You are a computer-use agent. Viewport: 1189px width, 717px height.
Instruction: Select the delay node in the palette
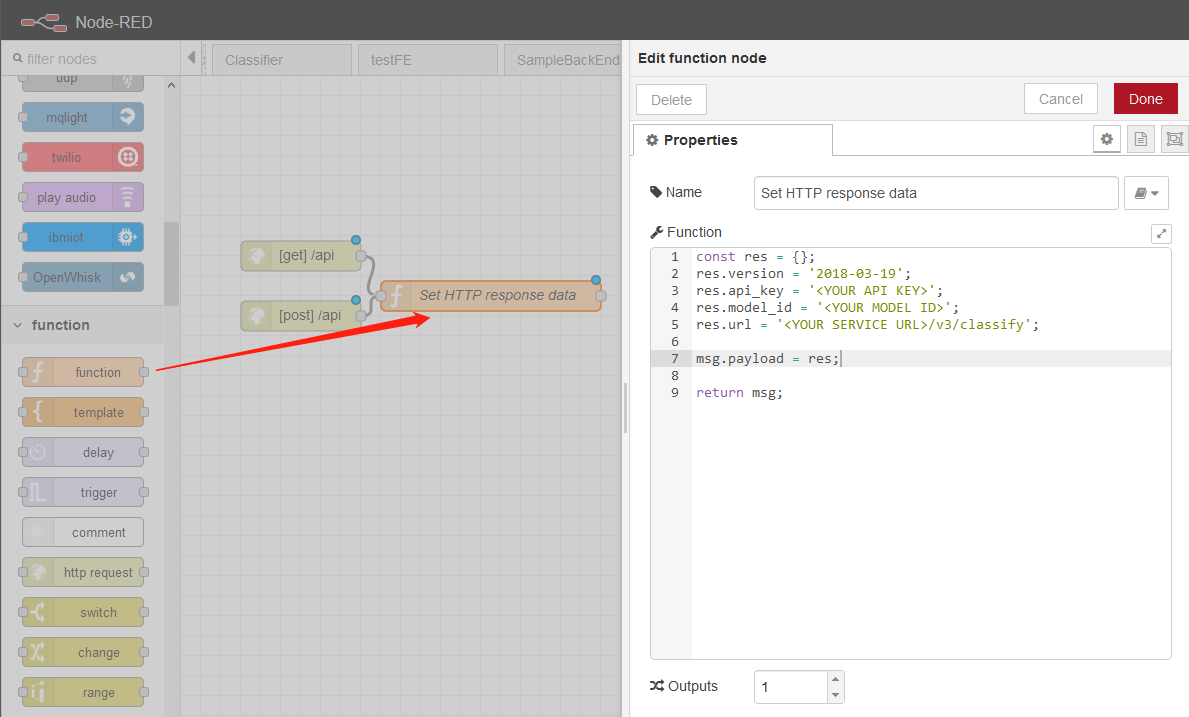click(82, 452)
